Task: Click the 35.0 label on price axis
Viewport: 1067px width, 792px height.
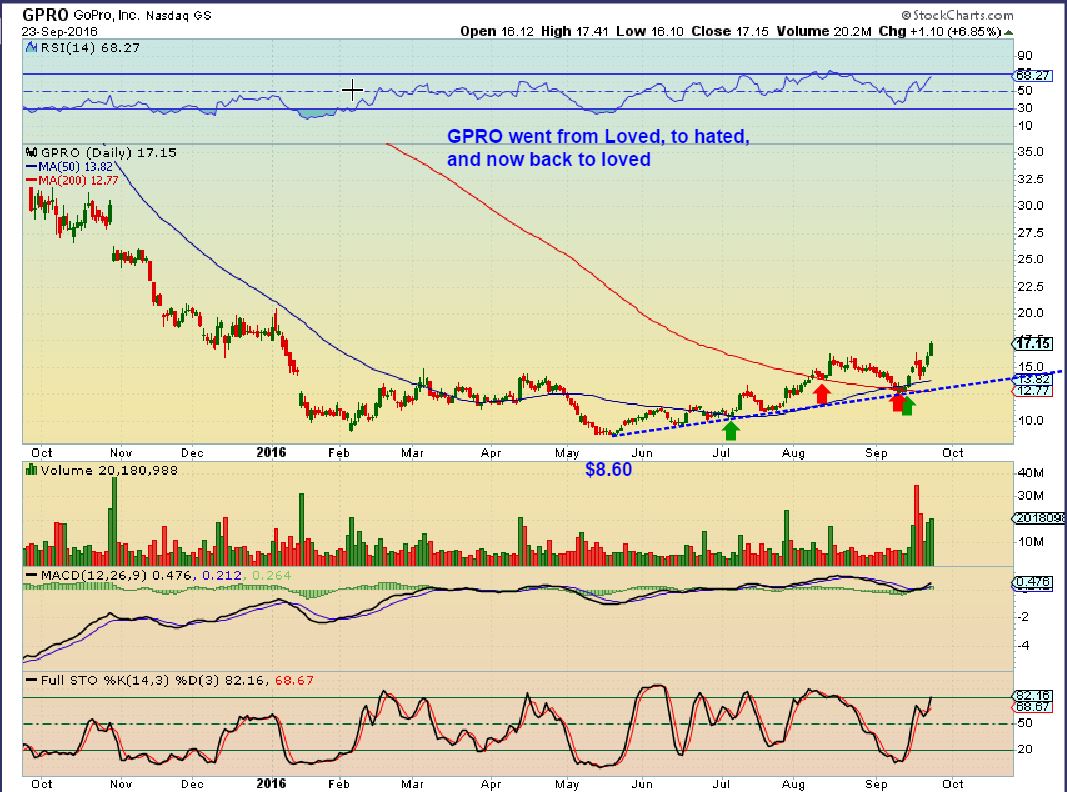Action: tap(1030, 152)
